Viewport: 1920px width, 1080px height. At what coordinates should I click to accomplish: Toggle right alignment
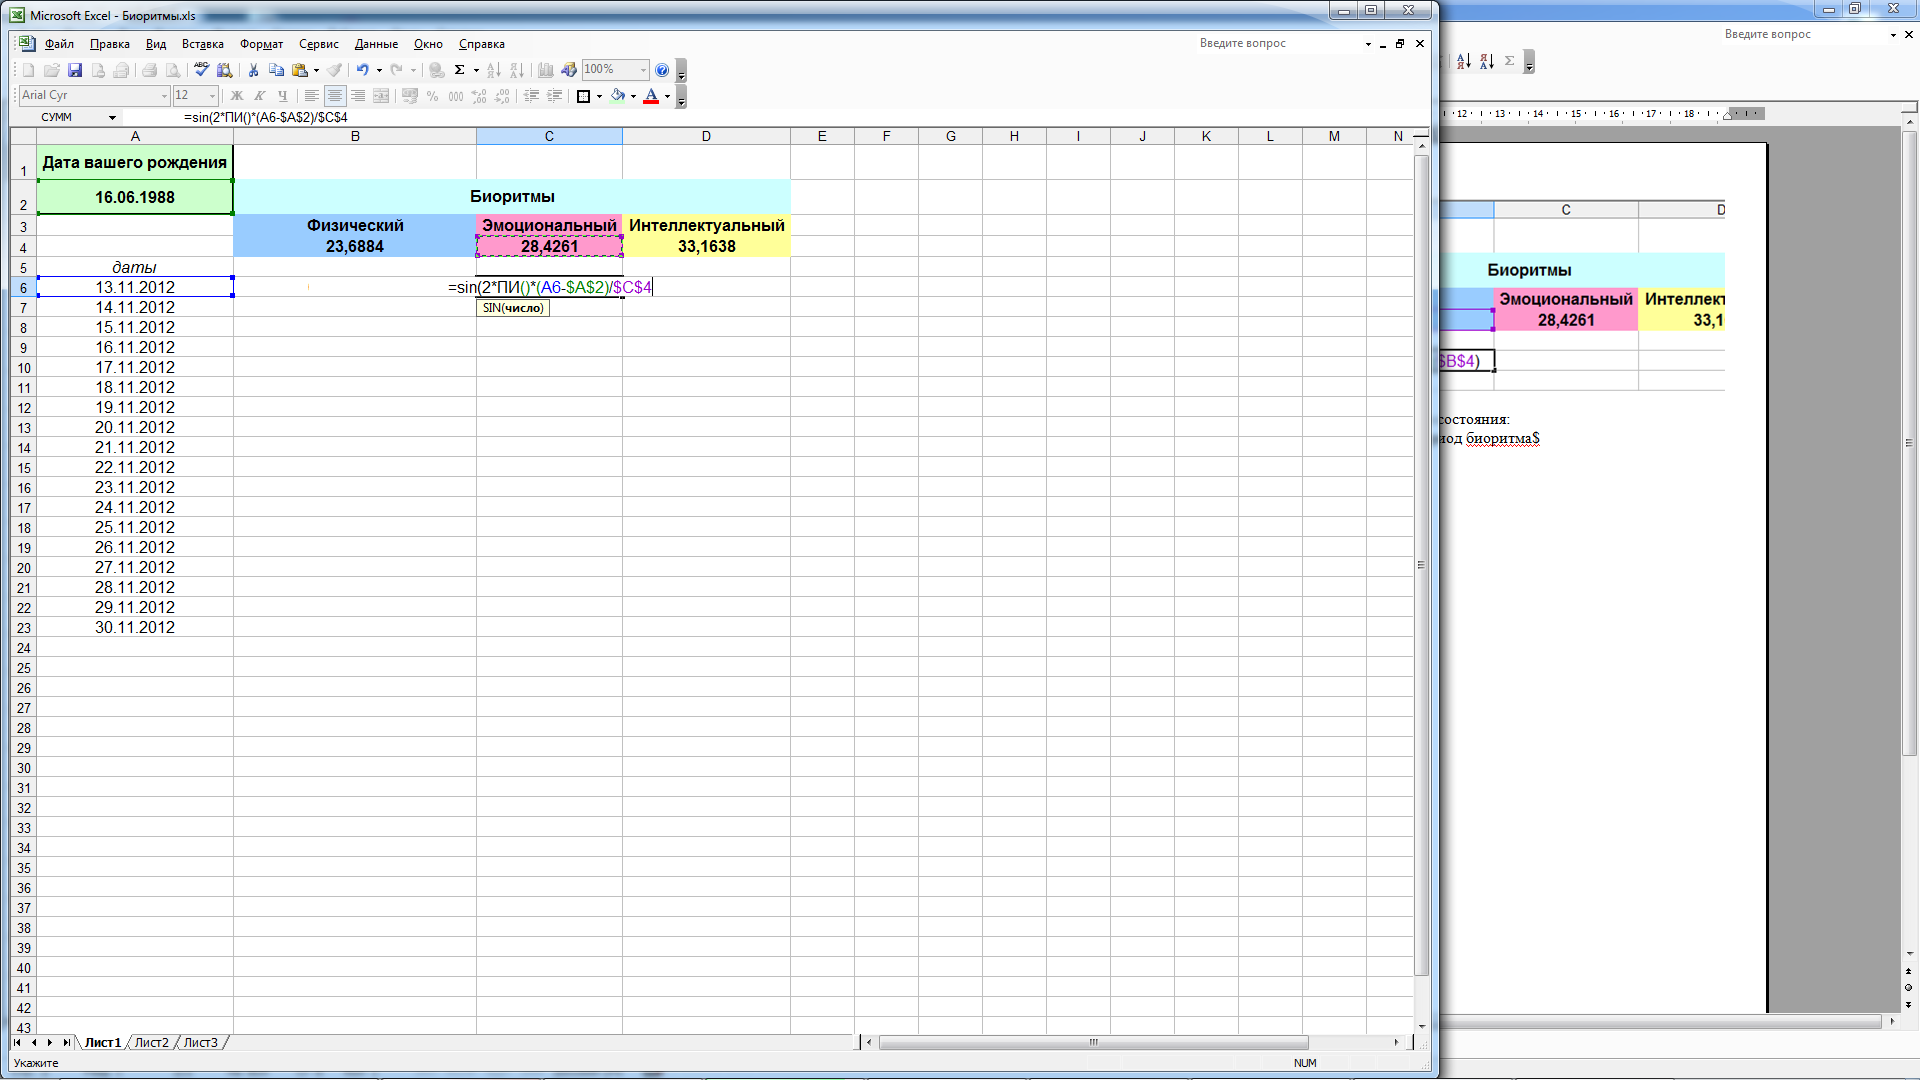pos(358,96)
